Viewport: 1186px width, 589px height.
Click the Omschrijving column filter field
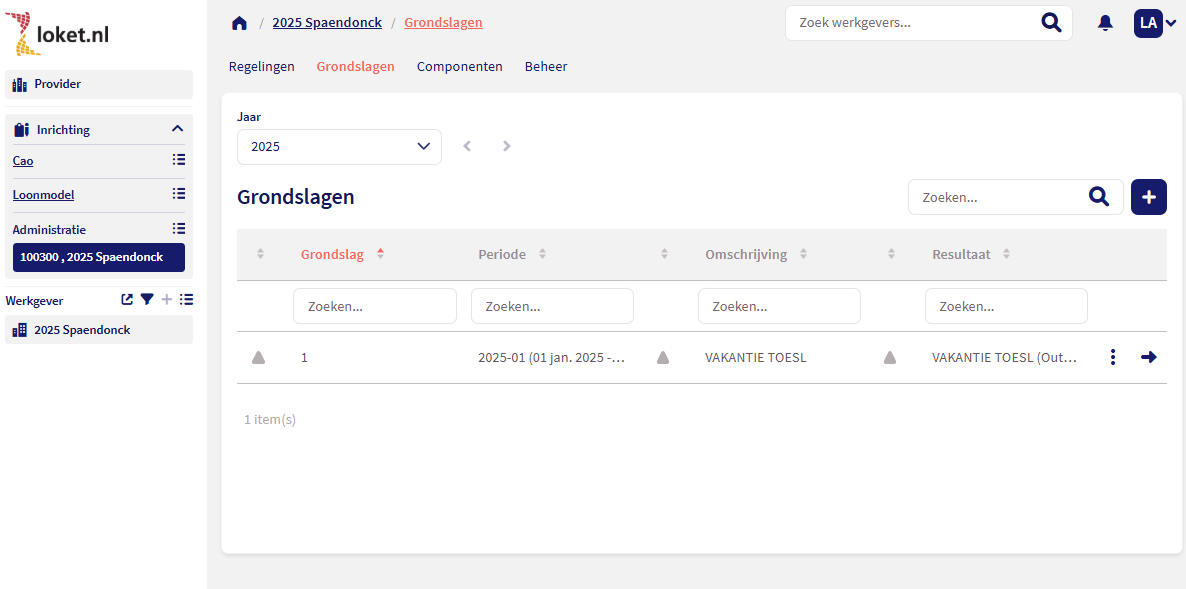(778, 306)
